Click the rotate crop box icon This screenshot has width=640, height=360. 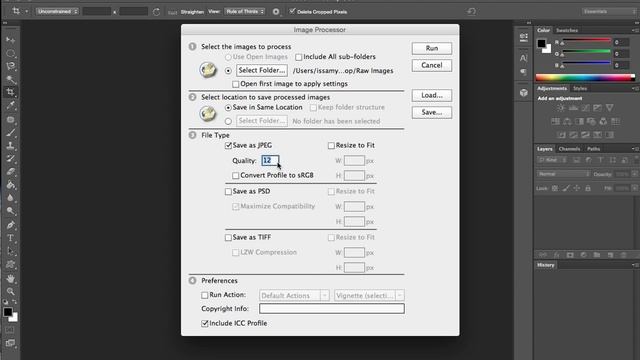156,12
